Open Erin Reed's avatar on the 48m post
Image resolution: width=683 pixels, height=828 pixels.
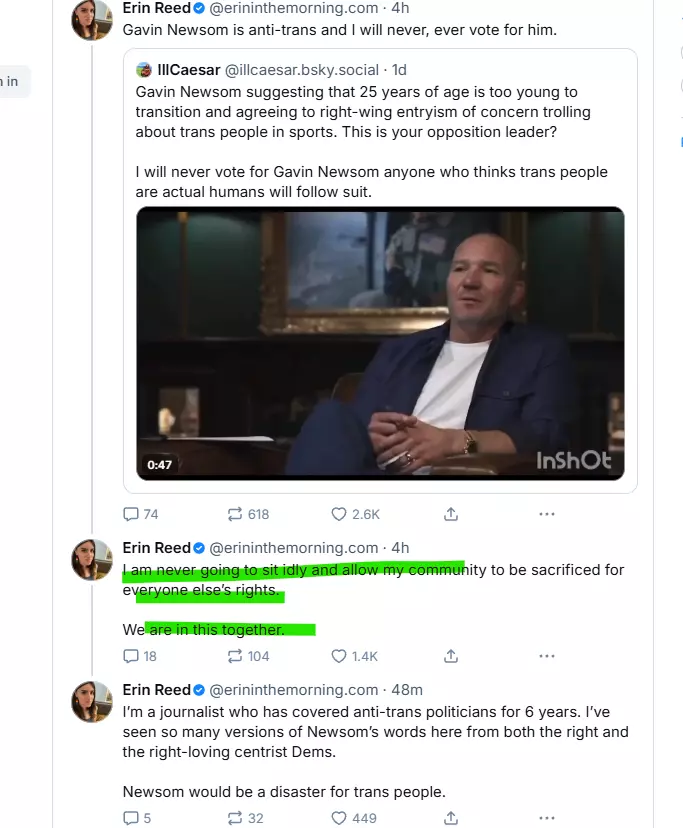tap(91, 701)
